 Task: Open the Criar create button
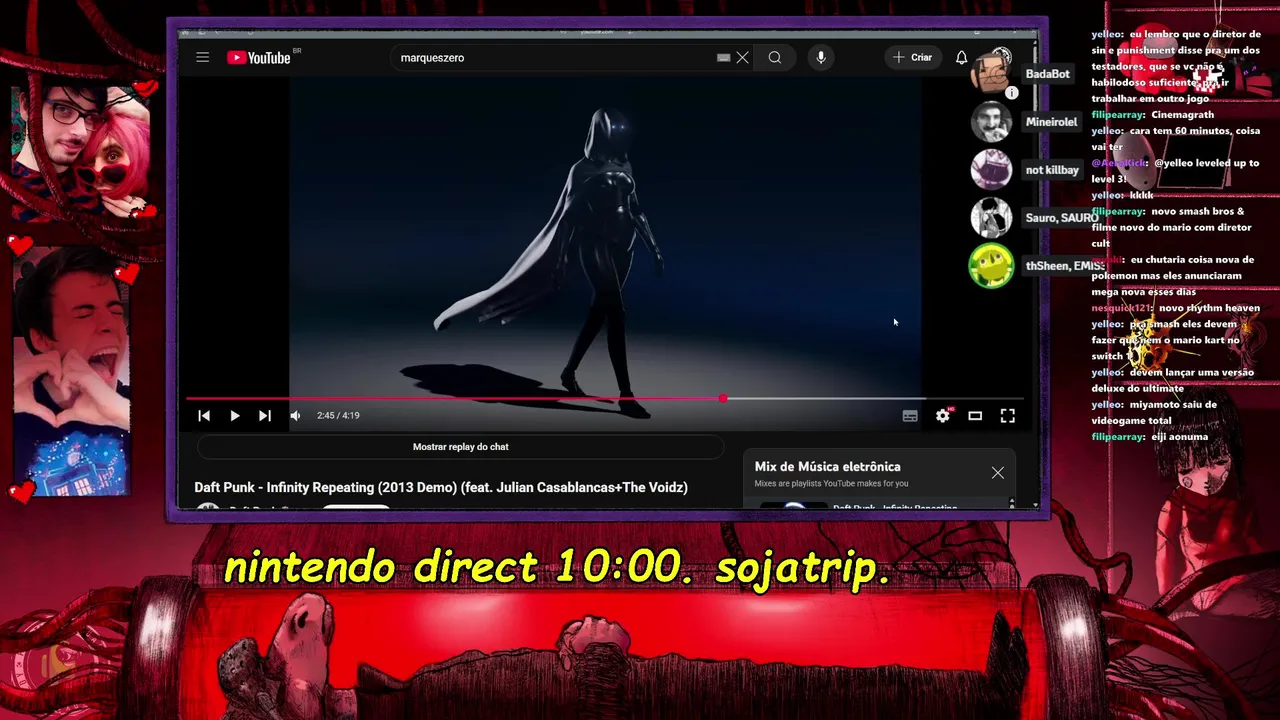[x=912, y=58]
